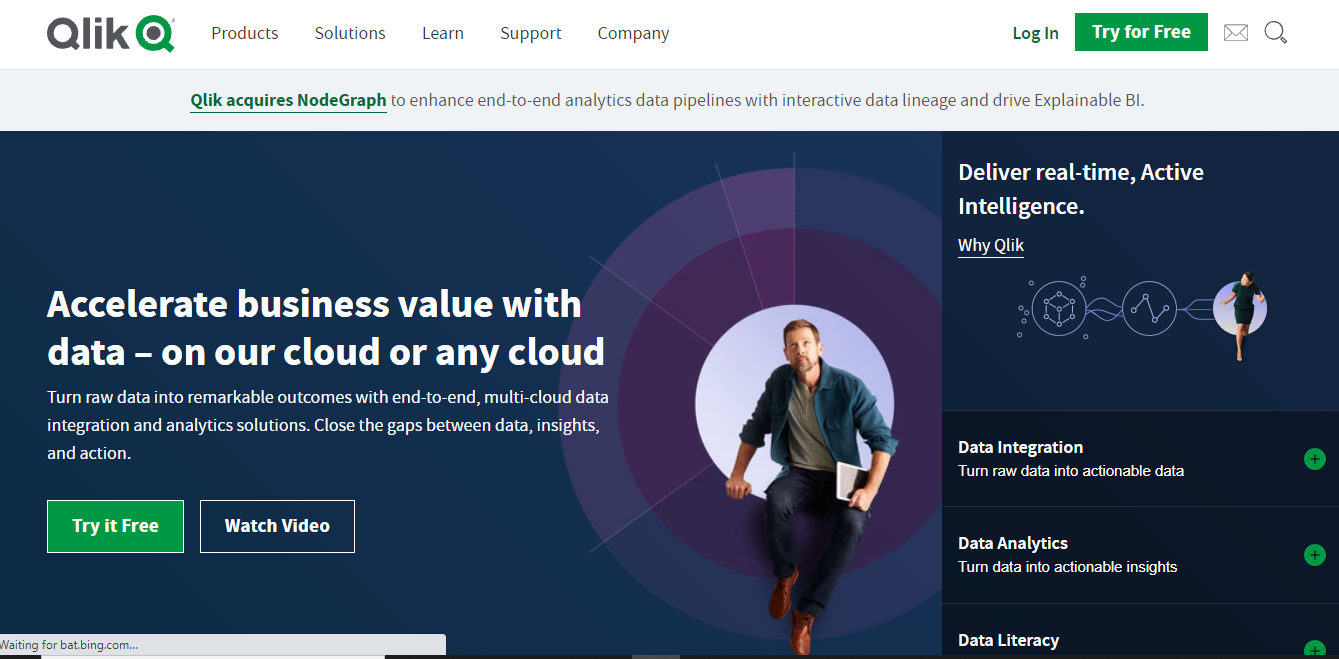Click the Data Literacy heading
The width and height of the screenshot is (1339, 659).
[x=1008, y=640]
